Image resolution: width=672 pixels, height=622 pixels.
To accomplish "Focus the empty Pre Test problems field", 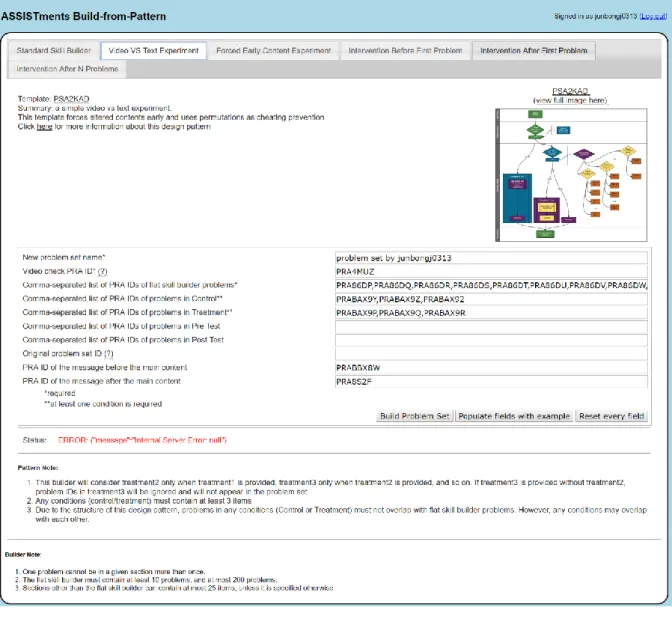I will [x=491, y=327].
